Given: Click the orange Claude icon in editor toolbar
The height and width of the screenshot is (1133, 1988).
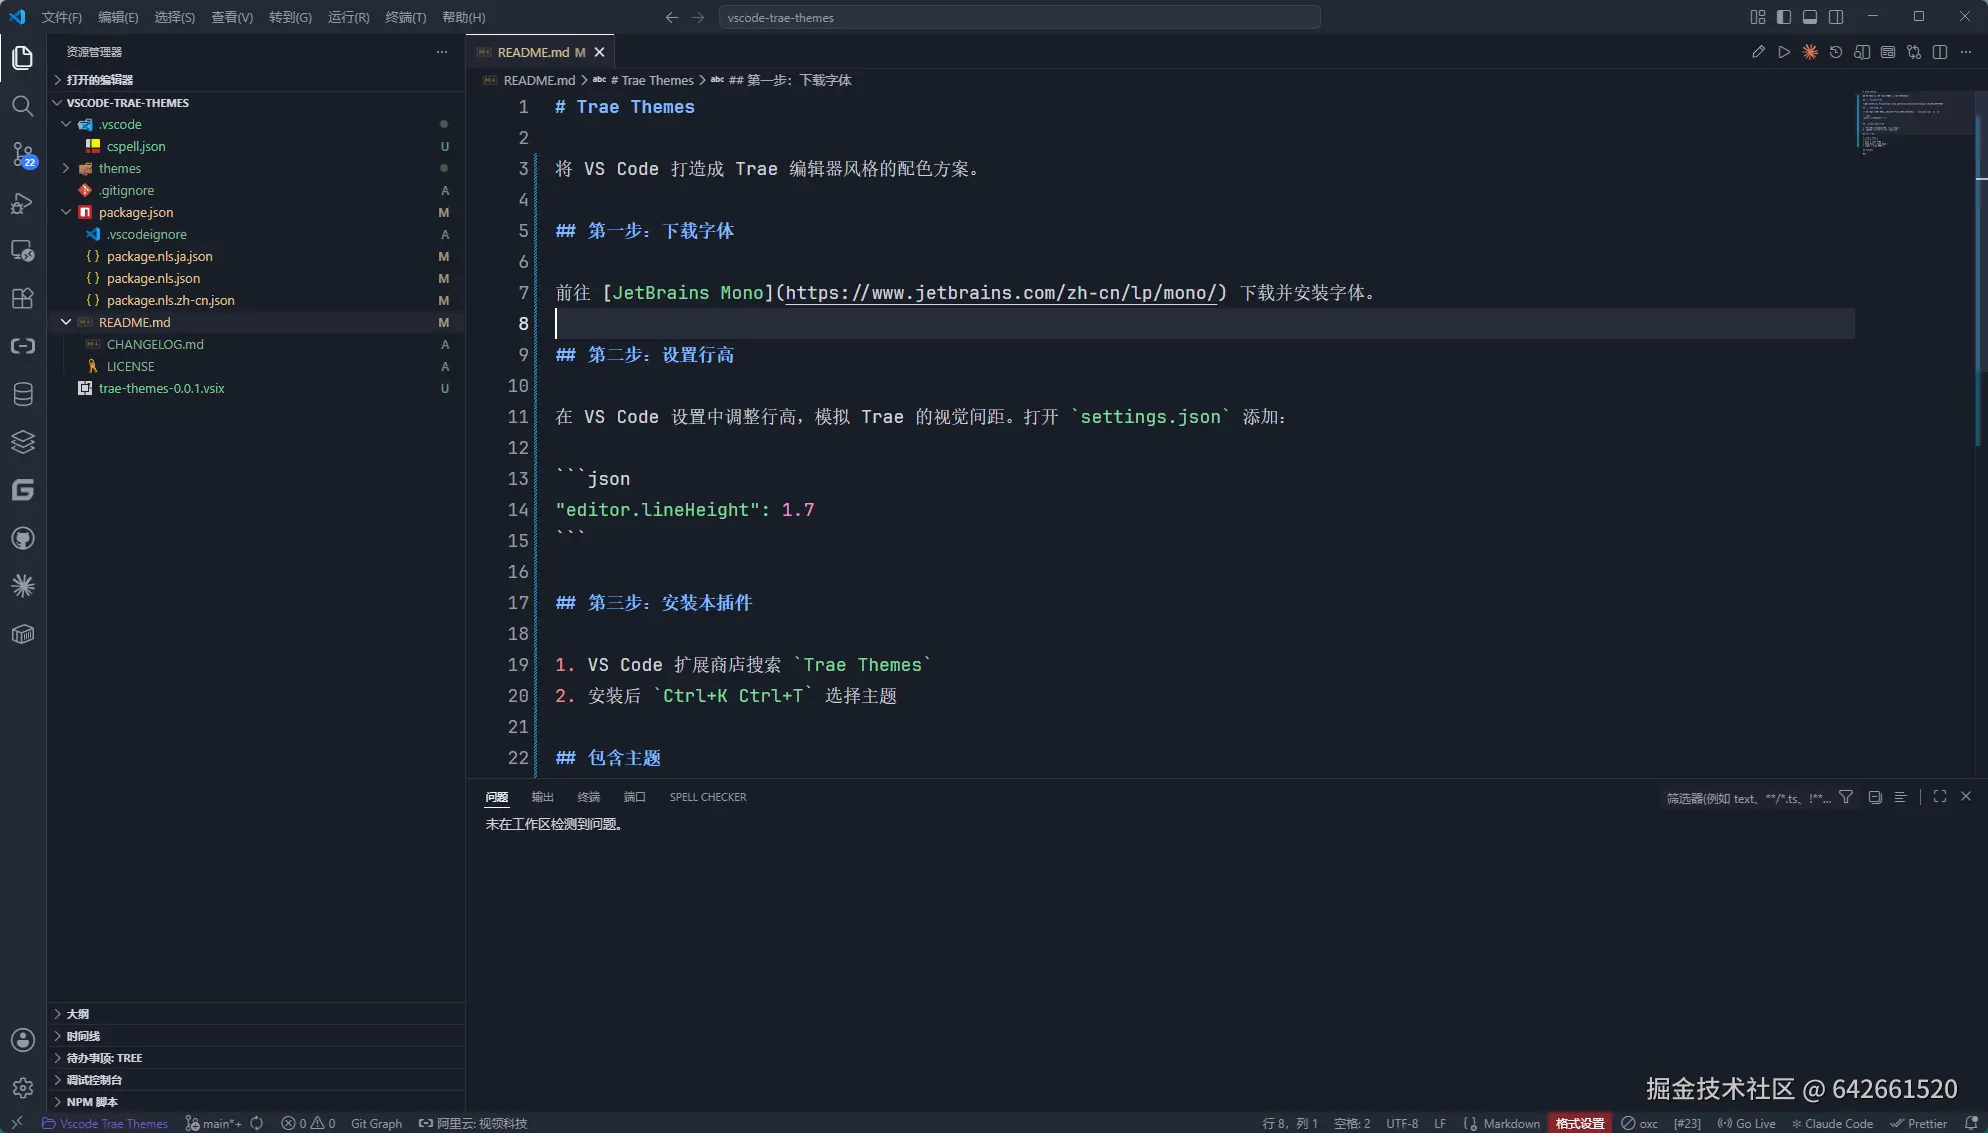Looking at the screenshot, I should pos(1810,52).
